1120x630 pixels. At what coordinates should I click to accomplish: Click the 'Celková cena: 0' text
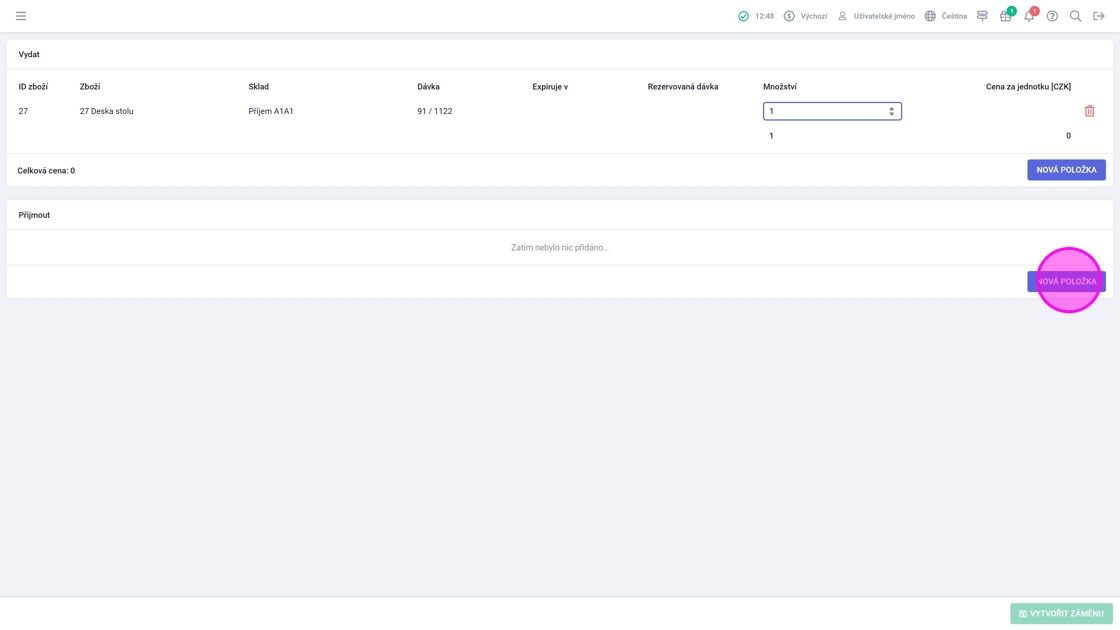[x=46, y=171]
